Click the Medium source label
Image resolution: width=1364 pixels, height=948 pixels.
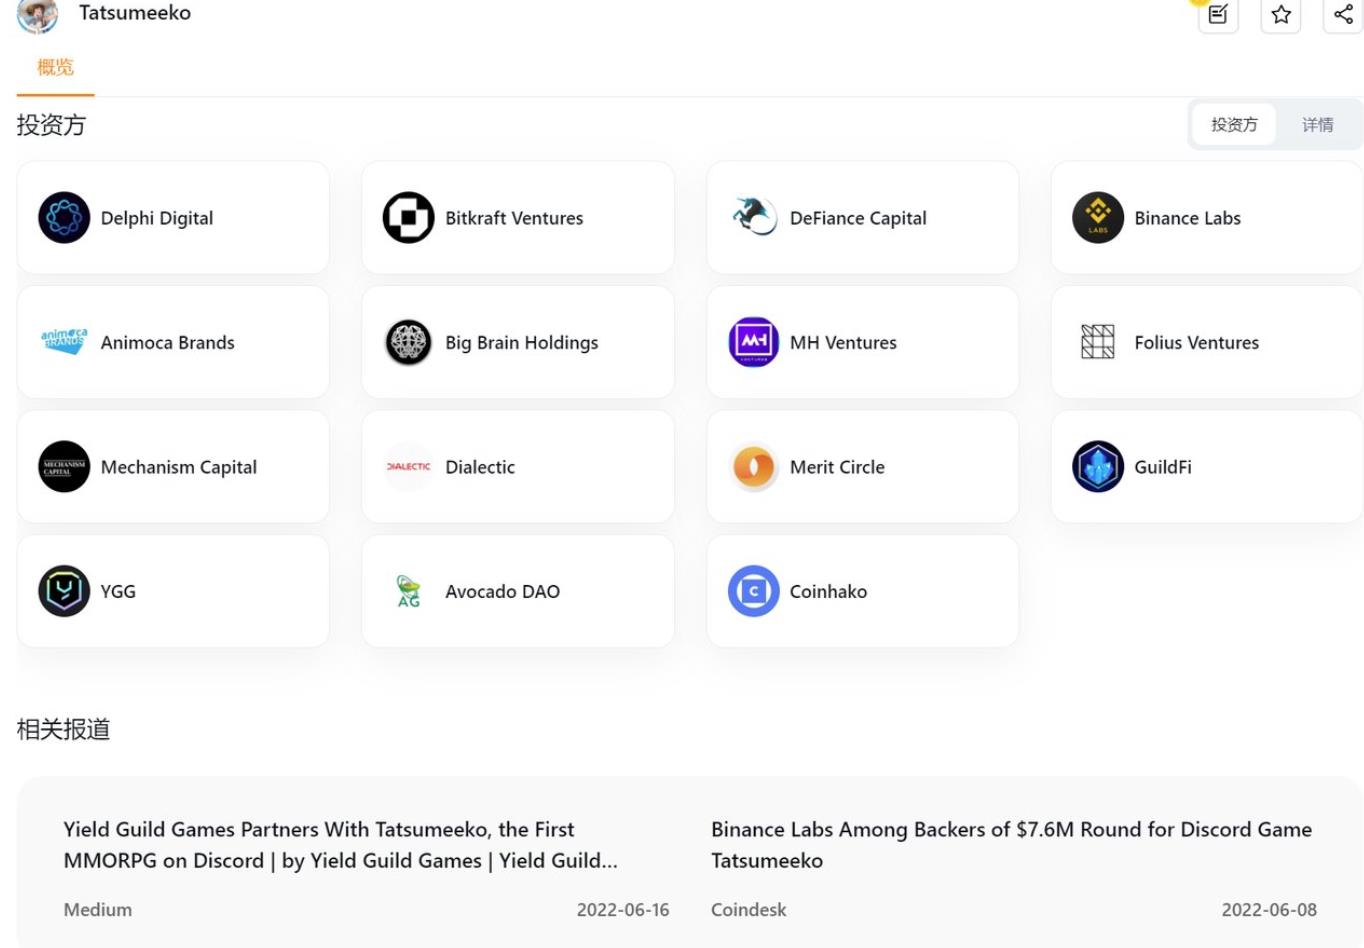[x=98, y=910]
